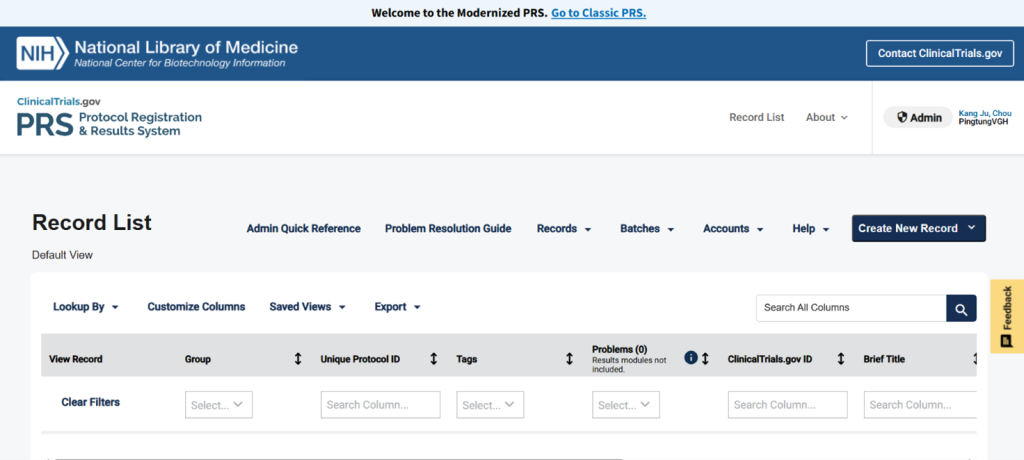Expand the Lookup By dropdown
Image resolution: width=1024 pixels, height=460 pixels.
(86, 306)
